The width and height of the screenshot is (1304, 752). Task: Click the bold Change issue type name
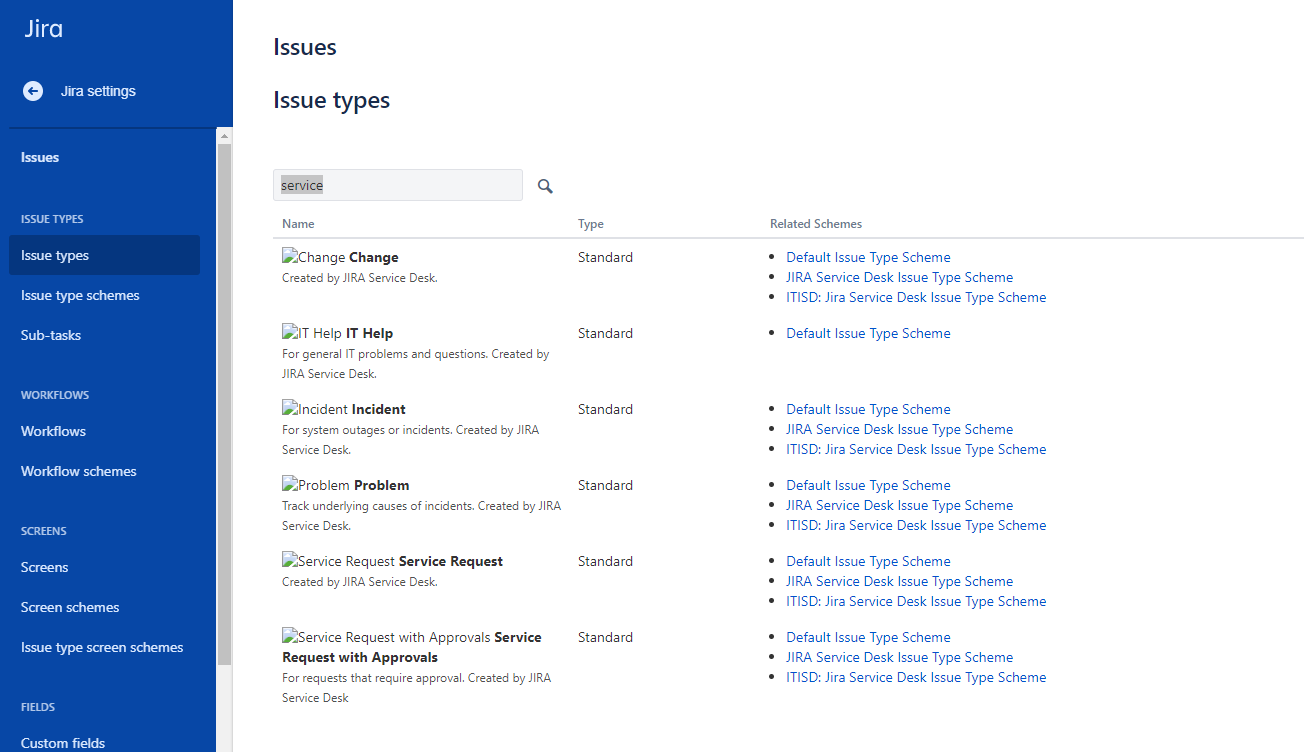pyautogui.click(x=374, y=257)
